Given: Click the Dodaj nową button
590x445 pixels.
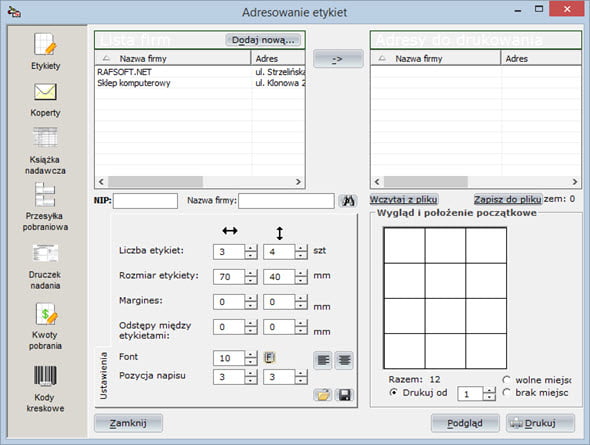Looking at the screenshot, I should [263, 40].
